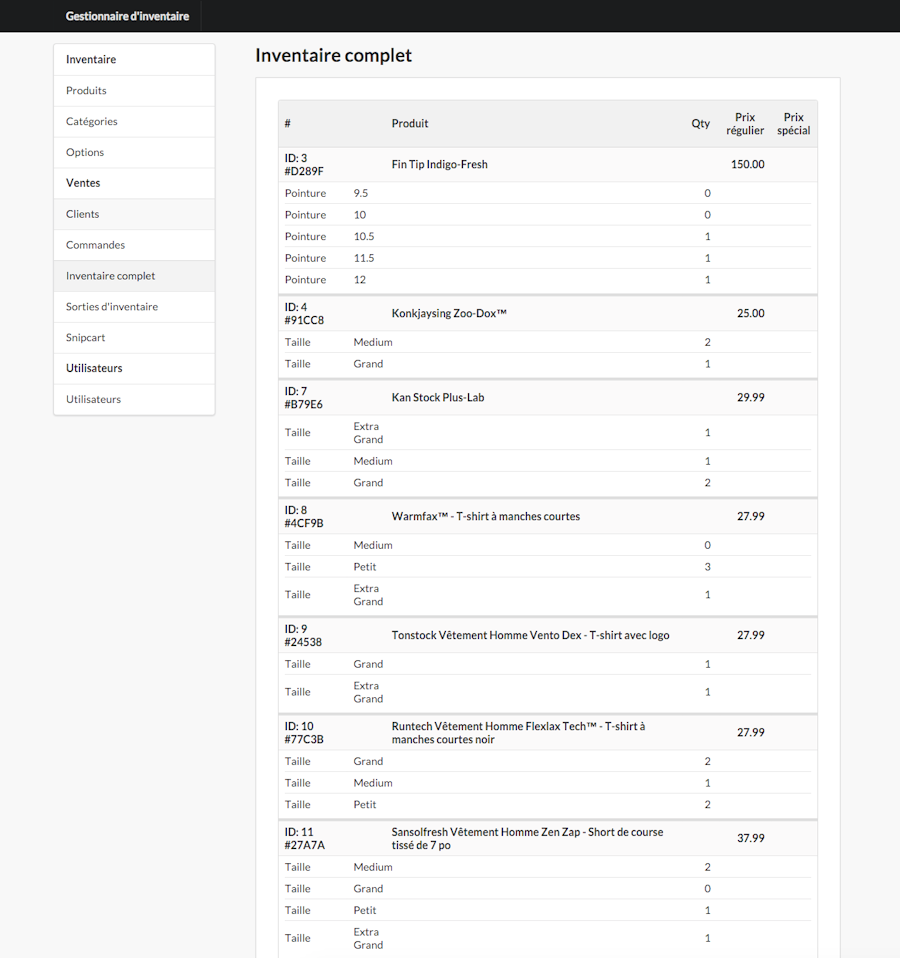This screenshot has width=900, height=958.
Task: Click the ID: 10 #77C3B cell
Action: 304,733
